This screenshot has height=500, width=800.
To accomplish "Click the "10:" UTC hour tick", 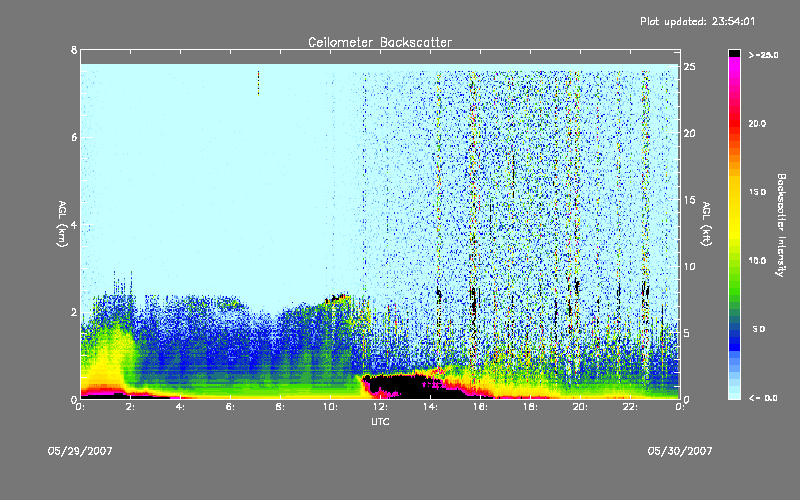I will tap(330, 407).
